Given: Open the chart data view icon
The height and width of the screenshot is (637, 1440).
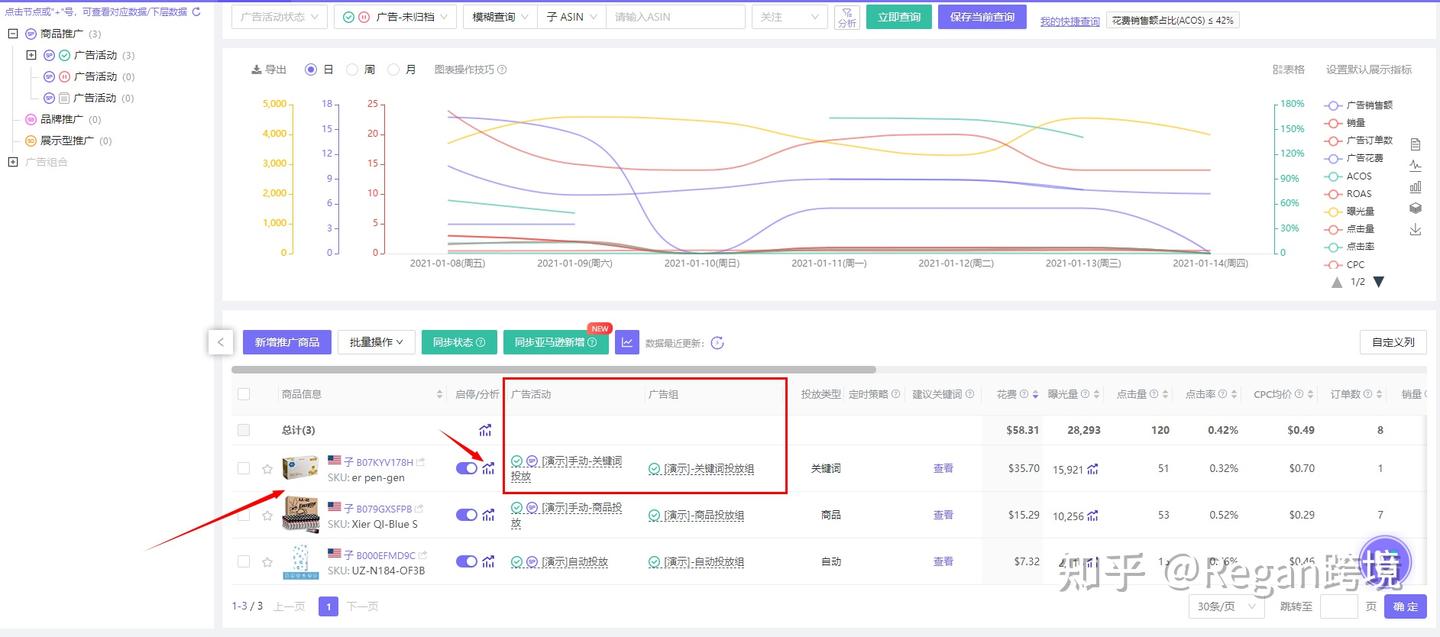Looking at the screenshot, I should coord(1415,144).
